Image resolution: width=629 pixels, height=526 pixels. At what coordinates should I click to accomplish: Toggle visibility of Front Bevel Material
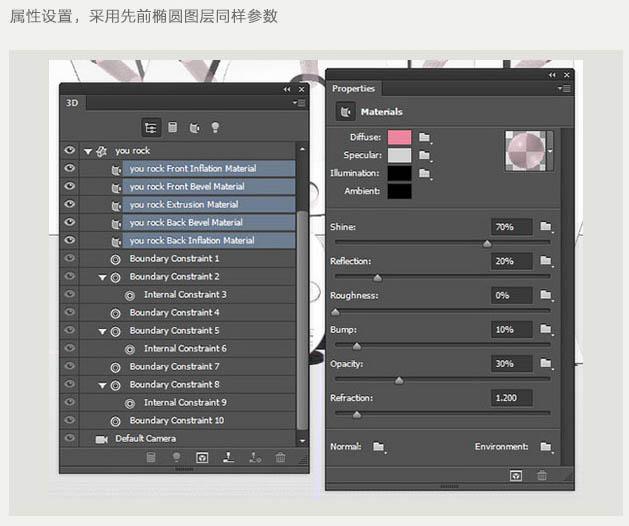click(x=70, y=186)
